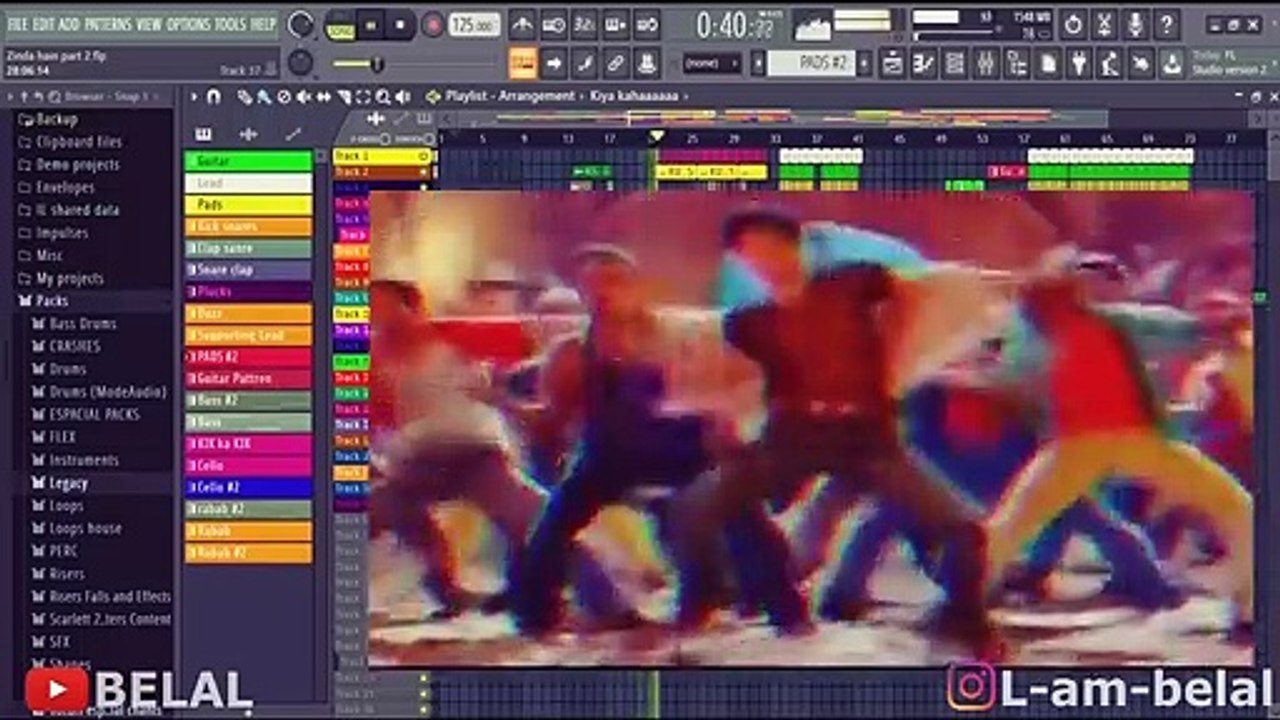Click the link/multilink to controllers icon
Image resolution: width=1280 pixels, height=720 pixels.
616,63
